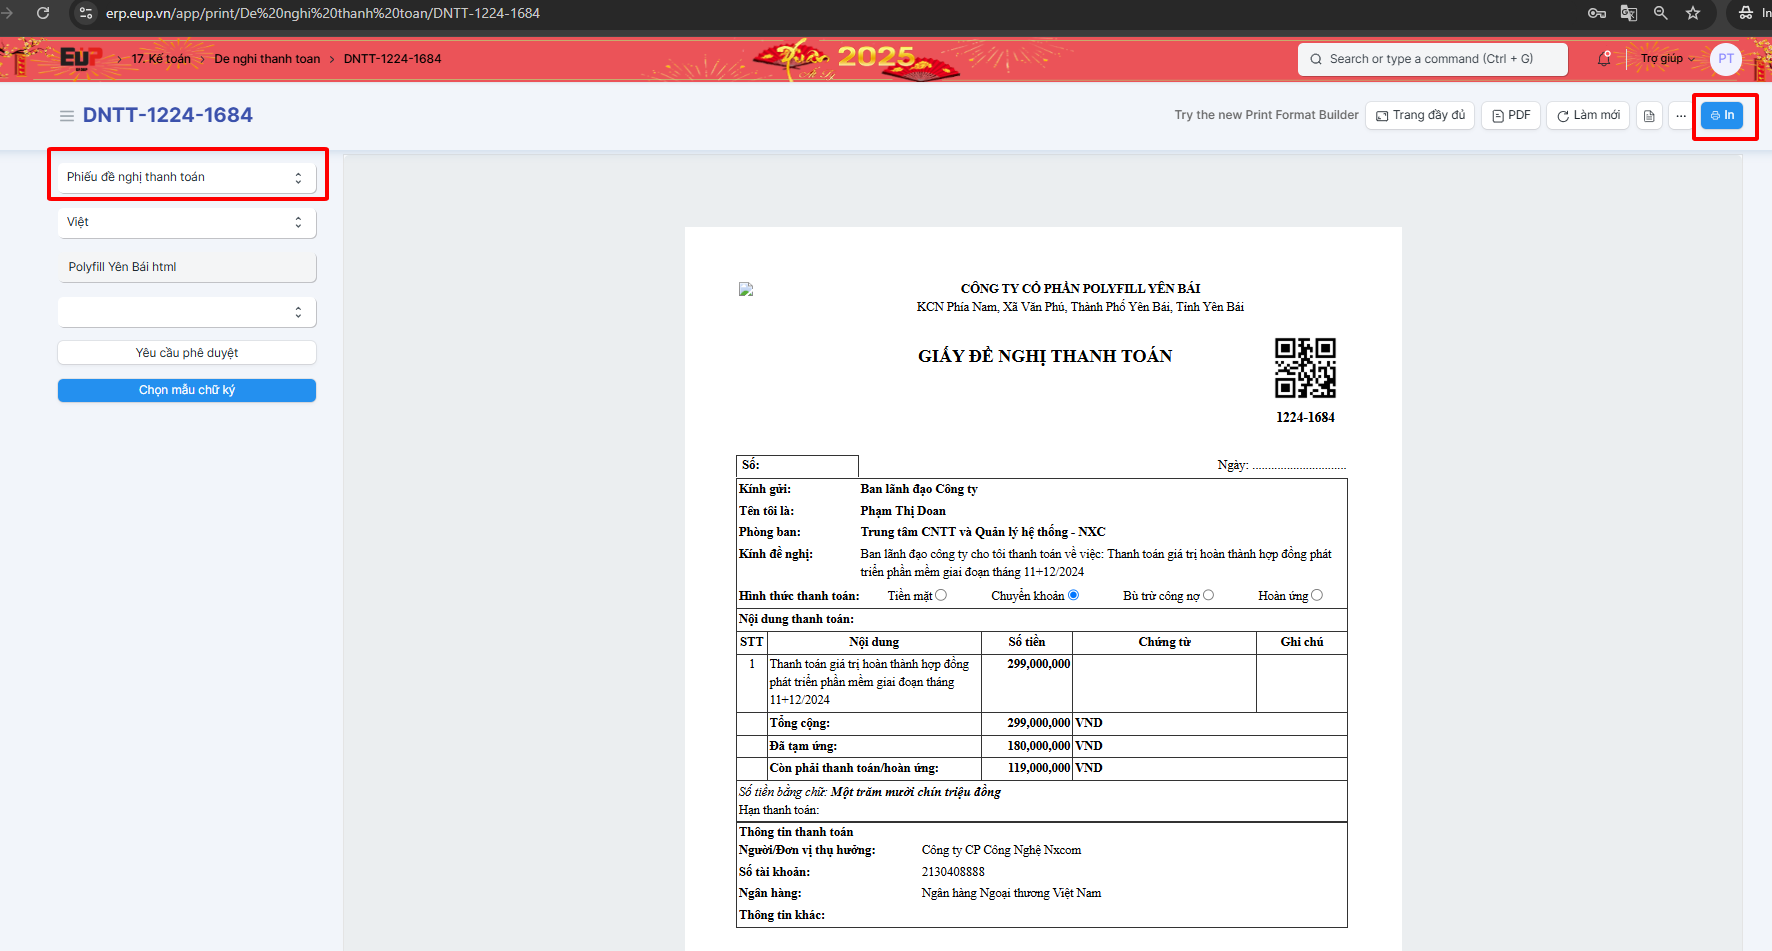Open the document icon button beside Làm mới

[1649, 116]
